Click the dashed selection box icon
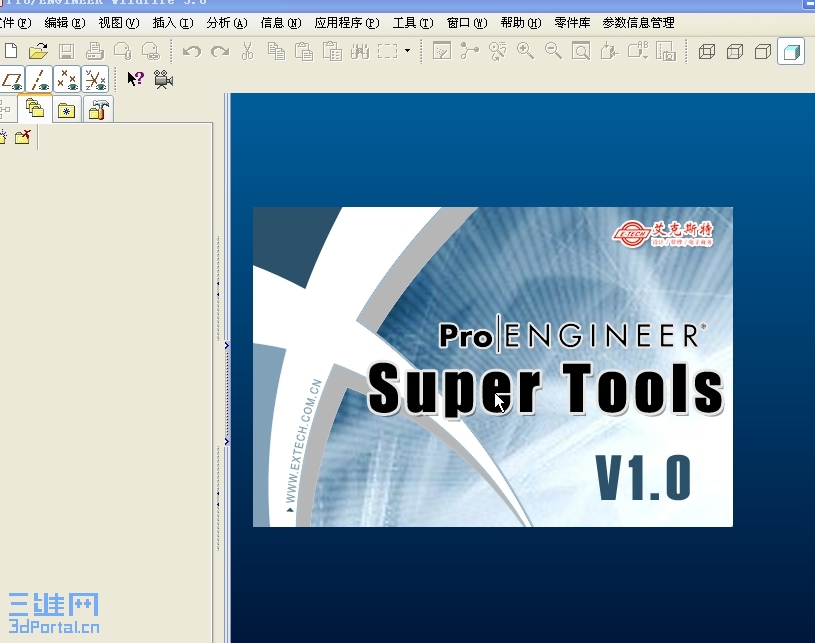This screenshot has height=643, width=815. (388, 51)
